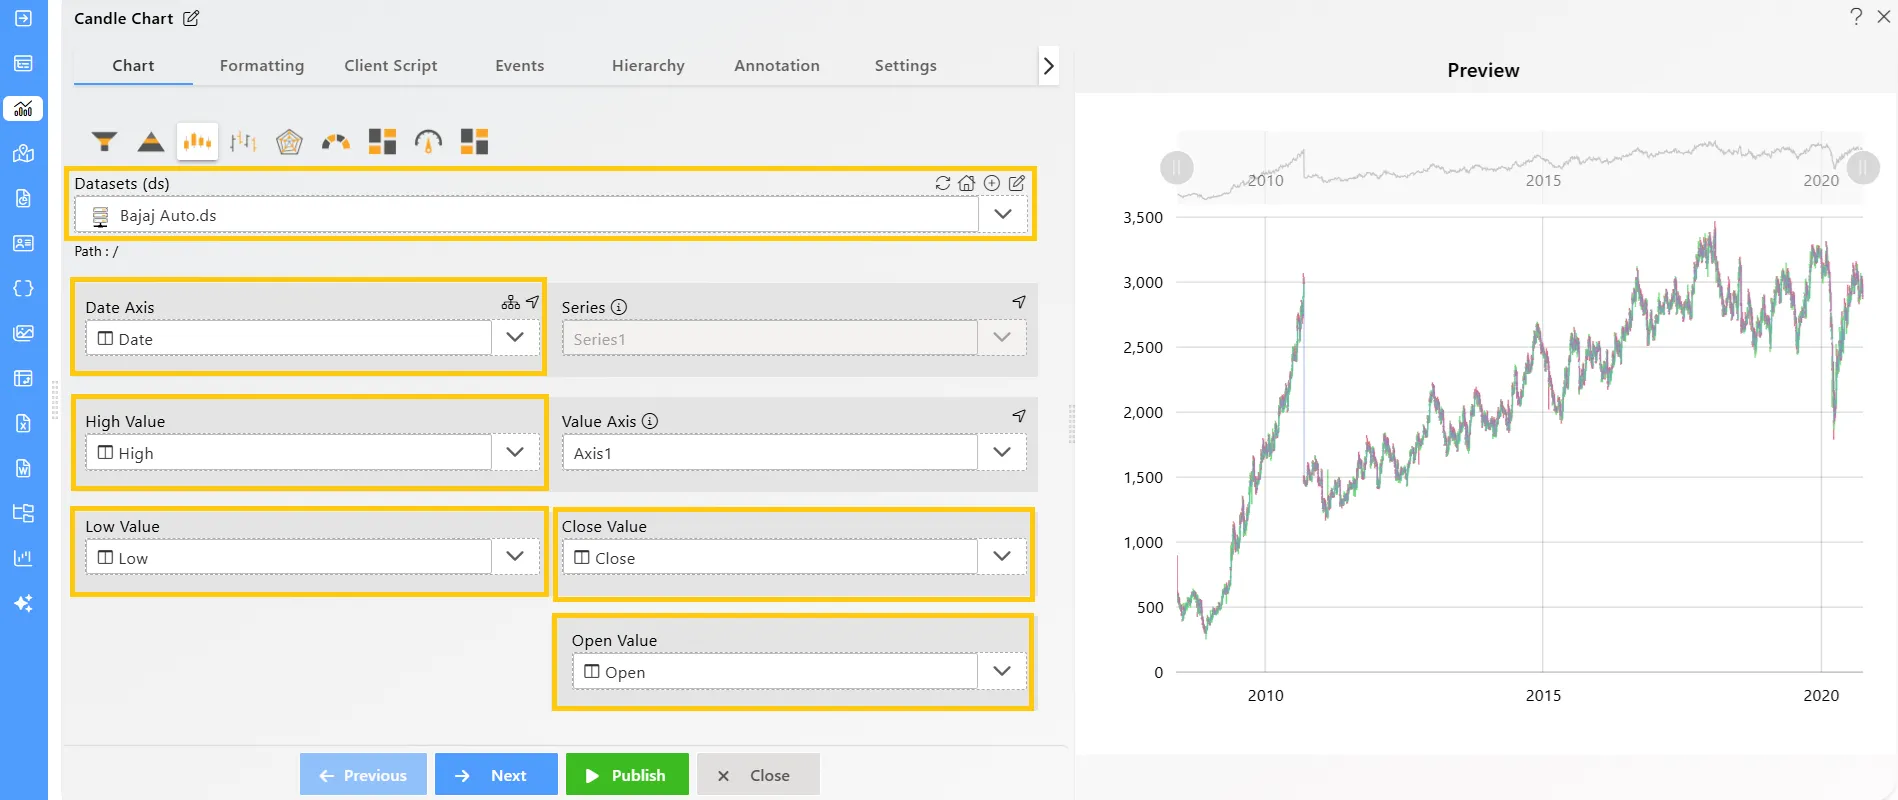
Task: Expand the Low Value dropdown
Action: point(515,556)
